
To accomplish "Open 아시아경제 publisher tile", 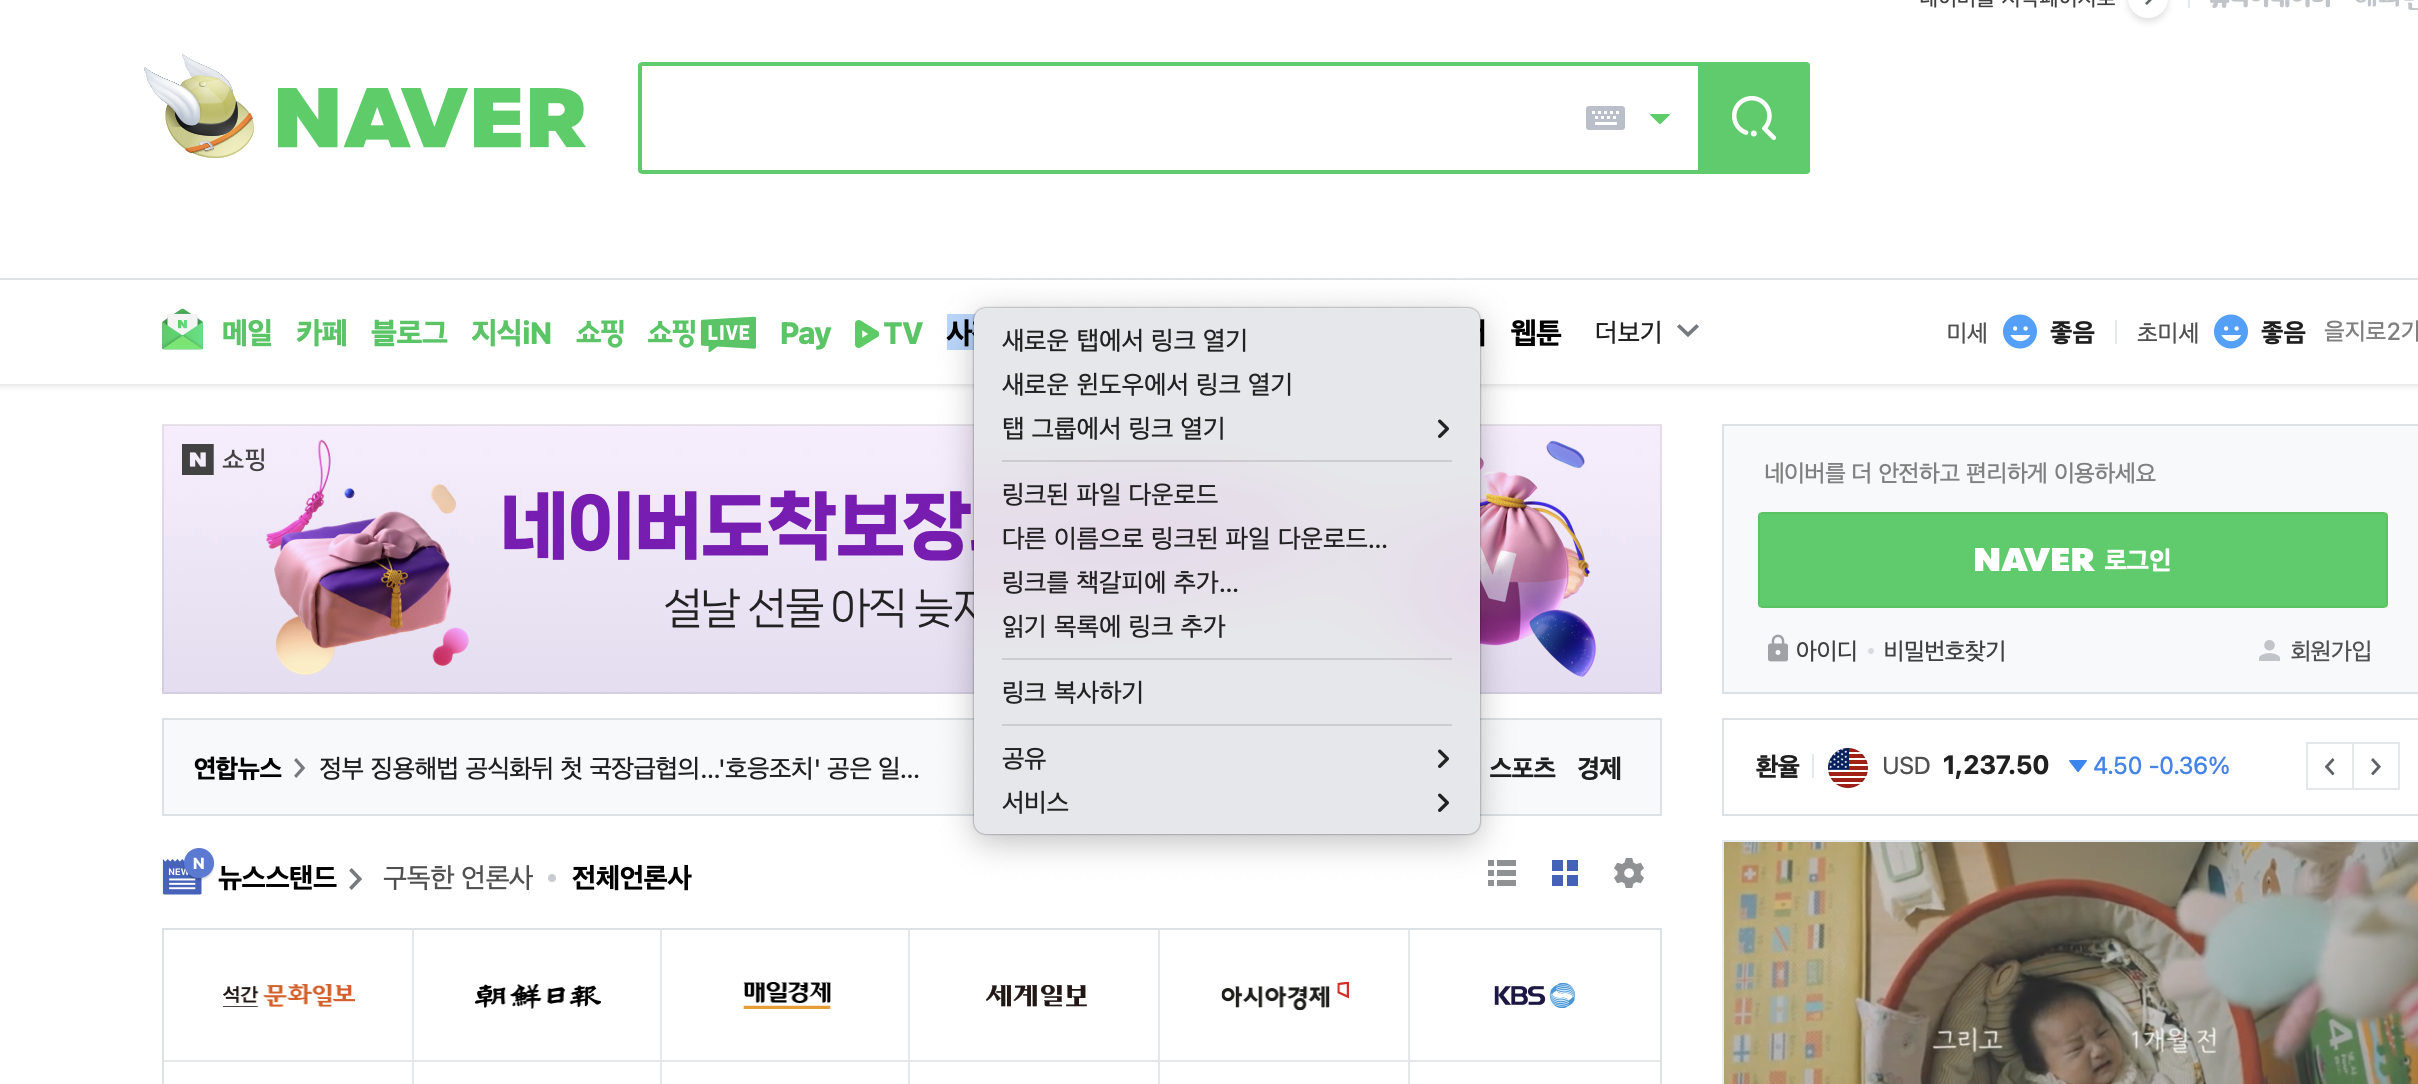I will pos(1285,995).
